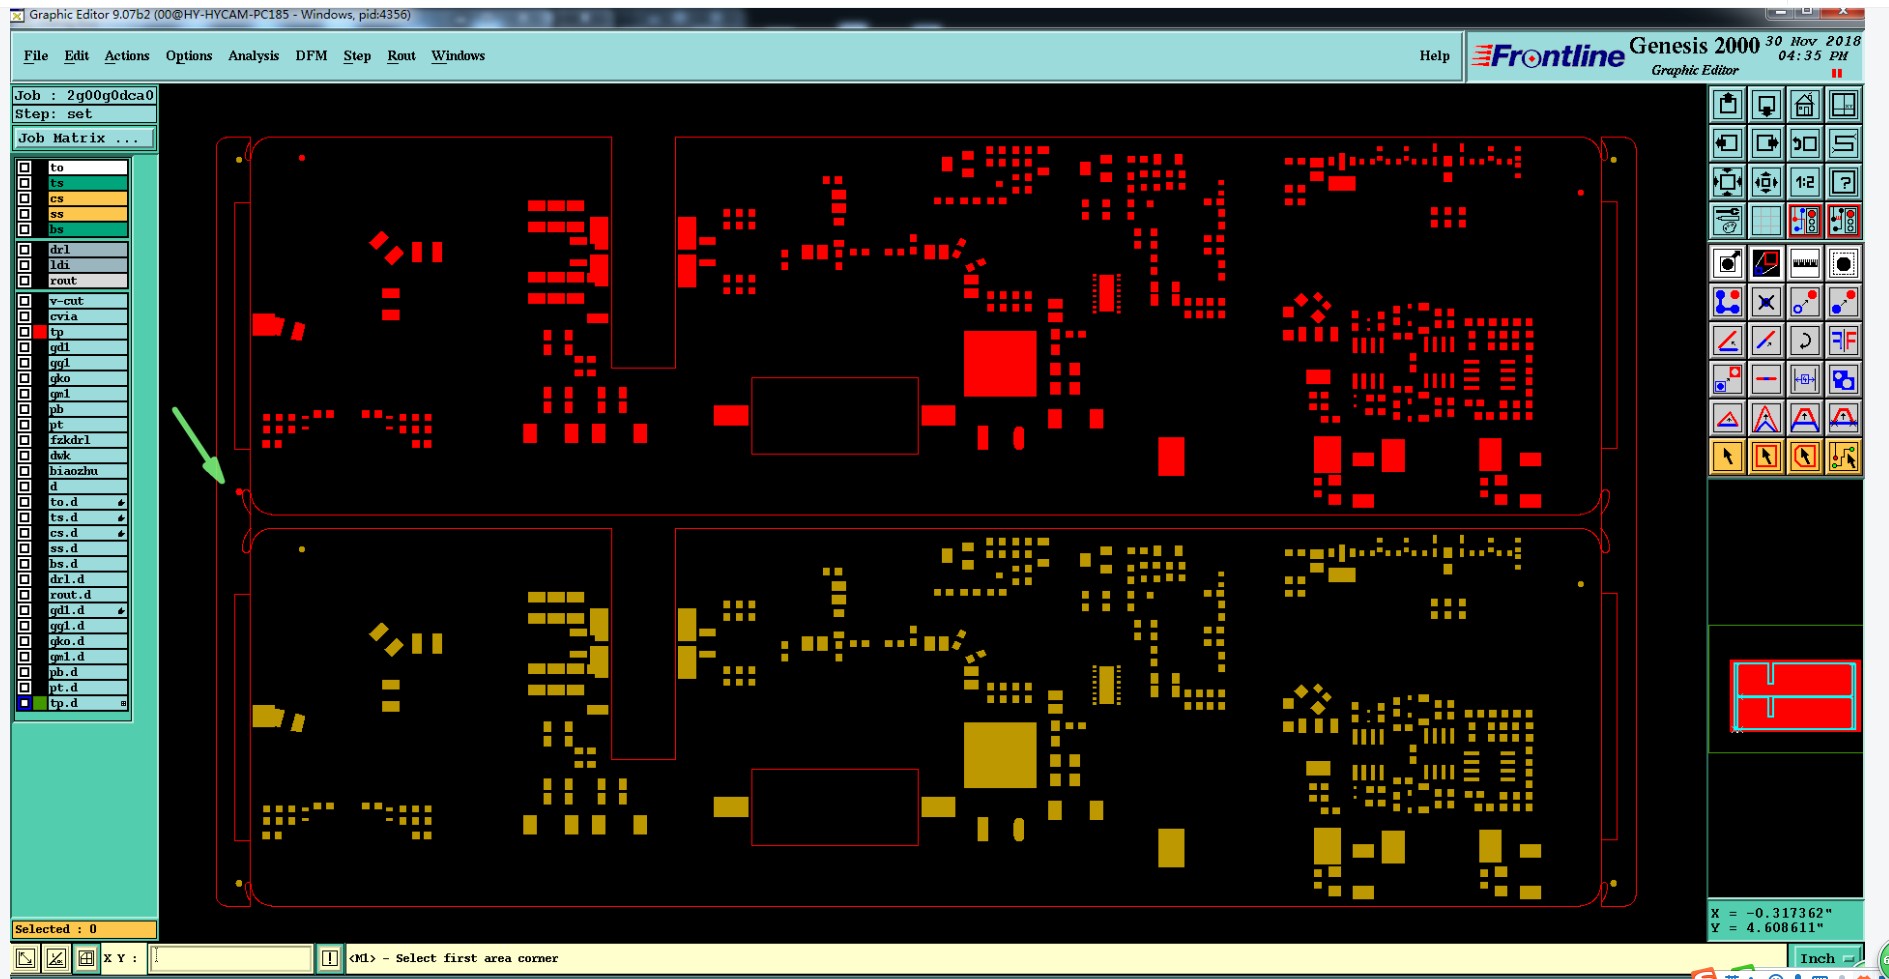The image size is (1889, 979).
Task: Open the question mark help icon
Action: 1843,182
